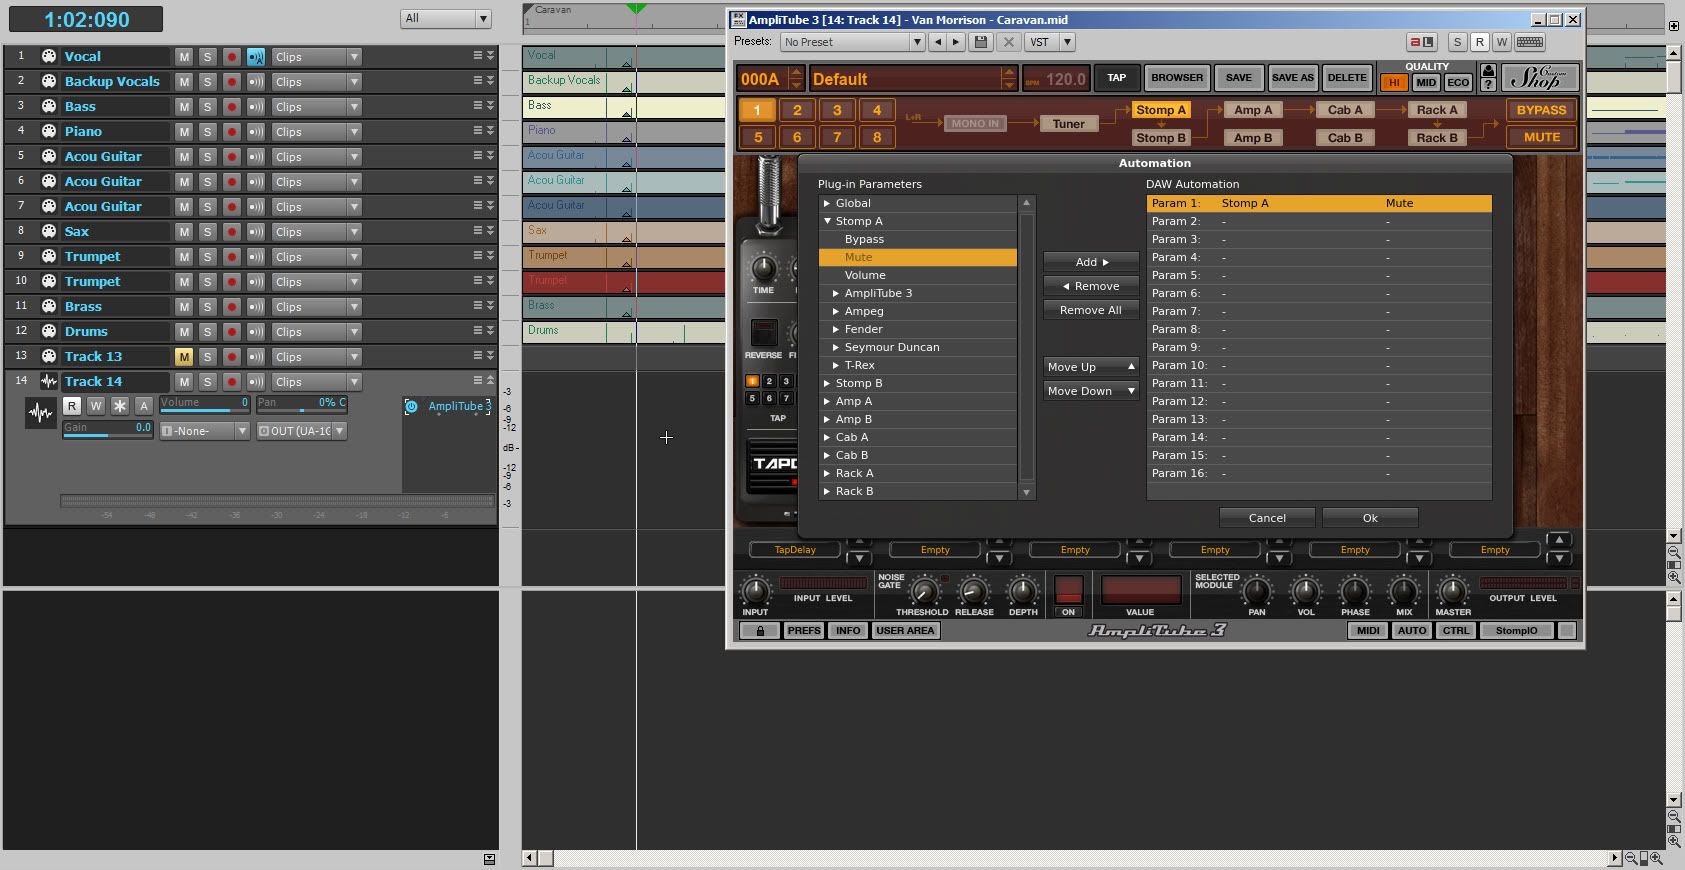Screen dimensions: 1685x870
Task: Toggle AmpliTube 3 power in Track 14 FX bin
Action: (x=411, y=406)
